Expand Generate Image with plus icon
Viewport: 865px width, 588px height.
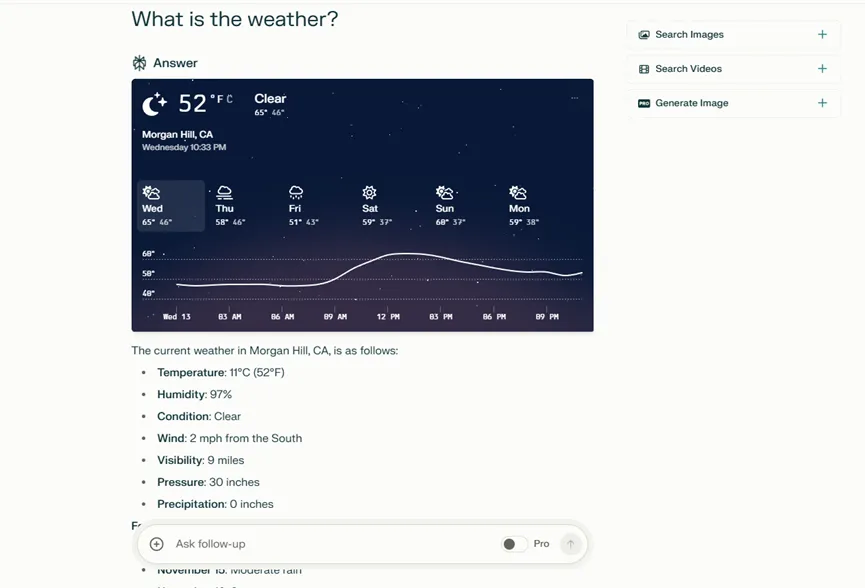(x=822, y=103)
